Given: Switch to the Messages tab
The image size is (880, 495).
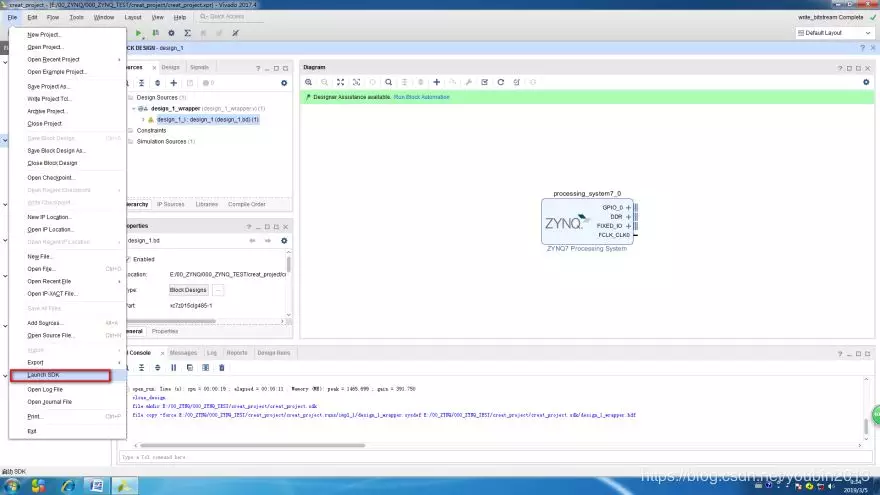Looking at the screenshot, I should pos(184,353).
